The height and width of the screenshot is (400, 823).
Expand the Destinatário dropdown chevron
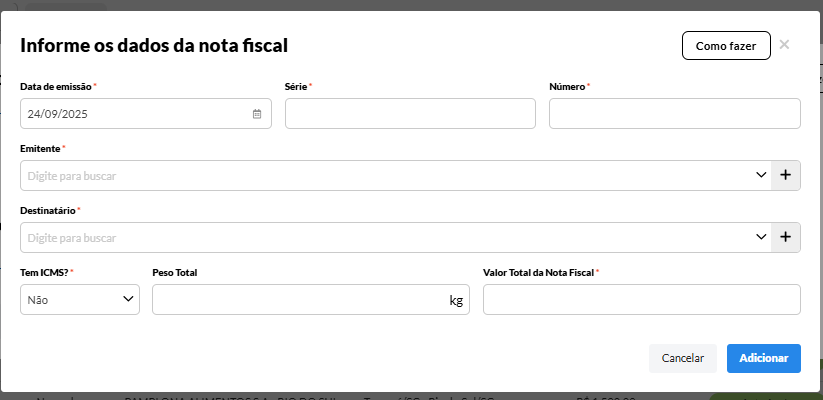[760, 238]
